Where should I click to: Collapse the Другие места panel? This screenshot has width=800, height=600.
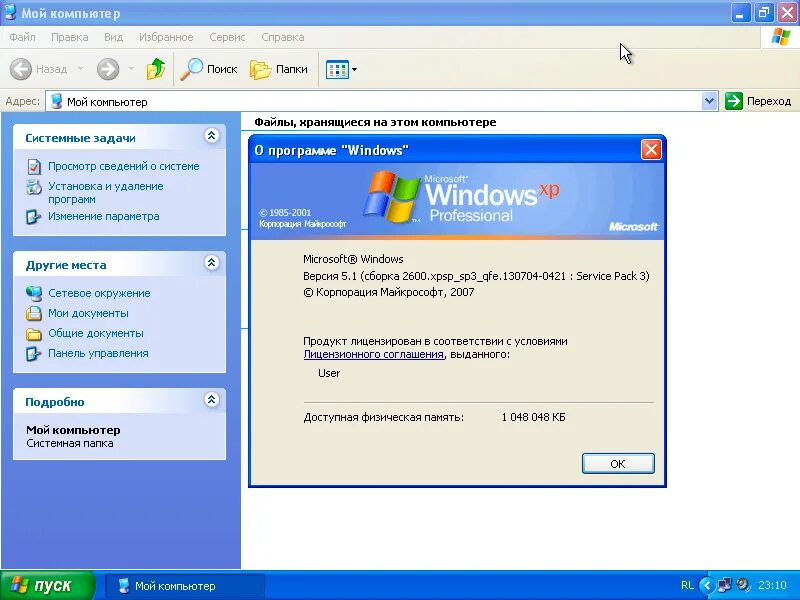pos(212,263)
